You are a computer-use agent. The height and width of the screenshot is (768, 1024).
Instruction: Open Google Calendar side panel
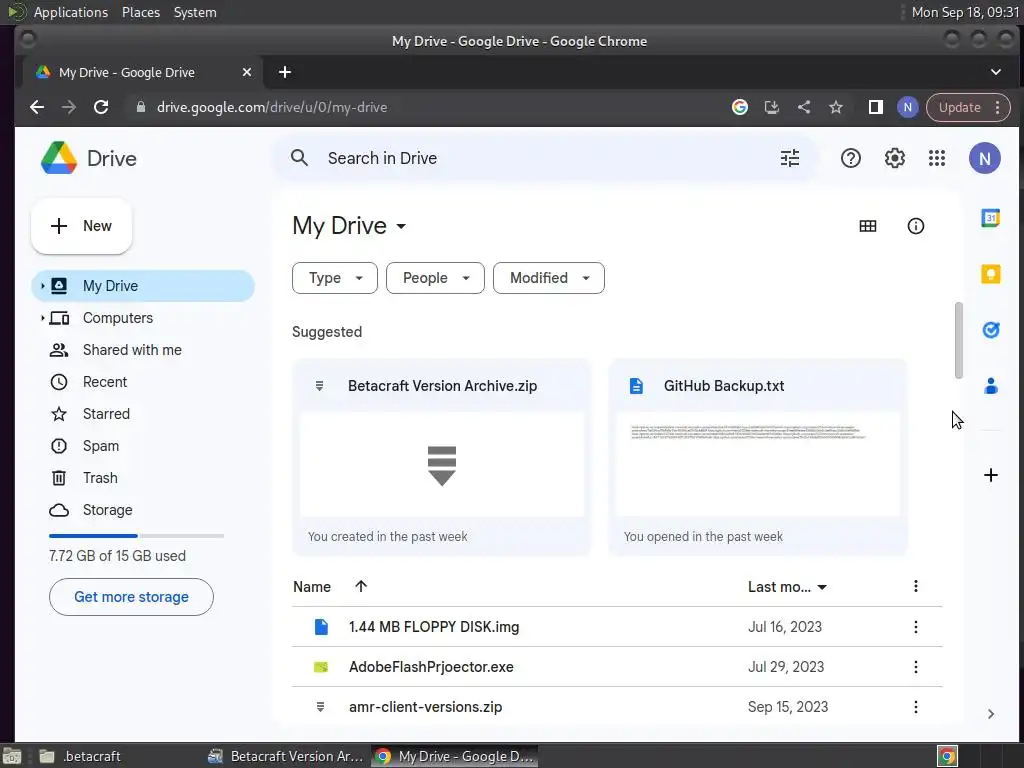click(x=990, y=218)
